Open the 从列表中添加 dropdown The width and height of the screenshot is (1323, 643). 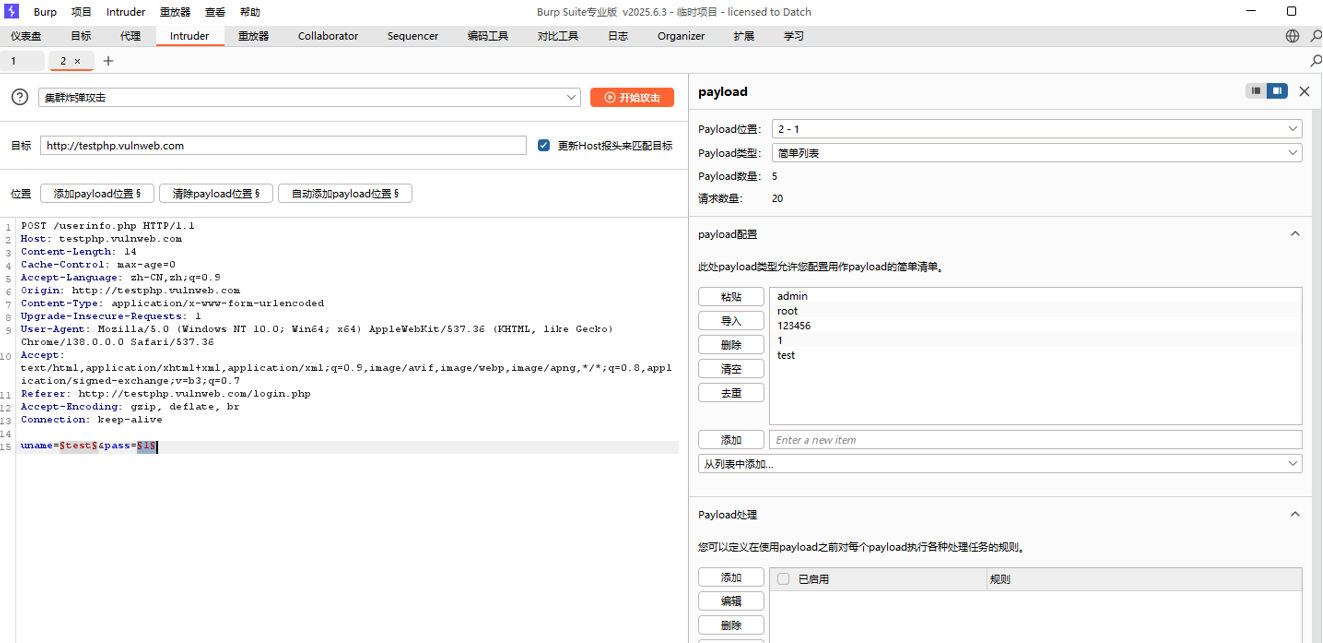pyautogui.click(x=1000, y=464)
